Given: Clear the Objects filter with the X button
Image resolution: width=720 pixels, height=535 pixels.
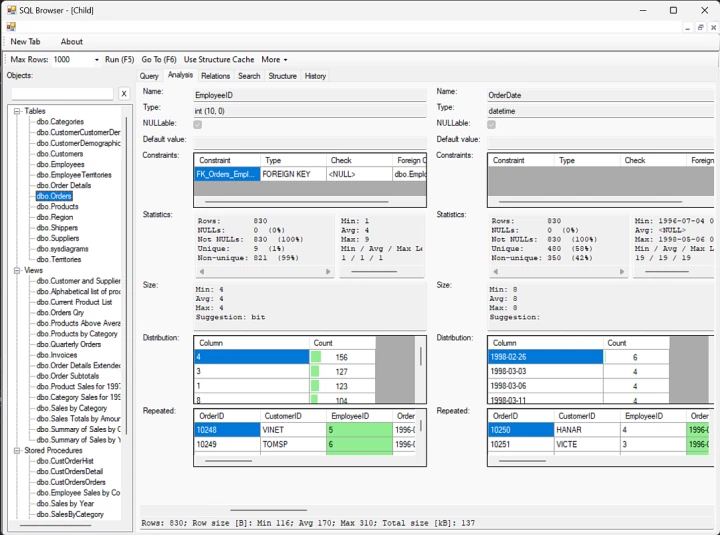Looking at the screenshot, I should pyautogui.click(x=124, y=94).
